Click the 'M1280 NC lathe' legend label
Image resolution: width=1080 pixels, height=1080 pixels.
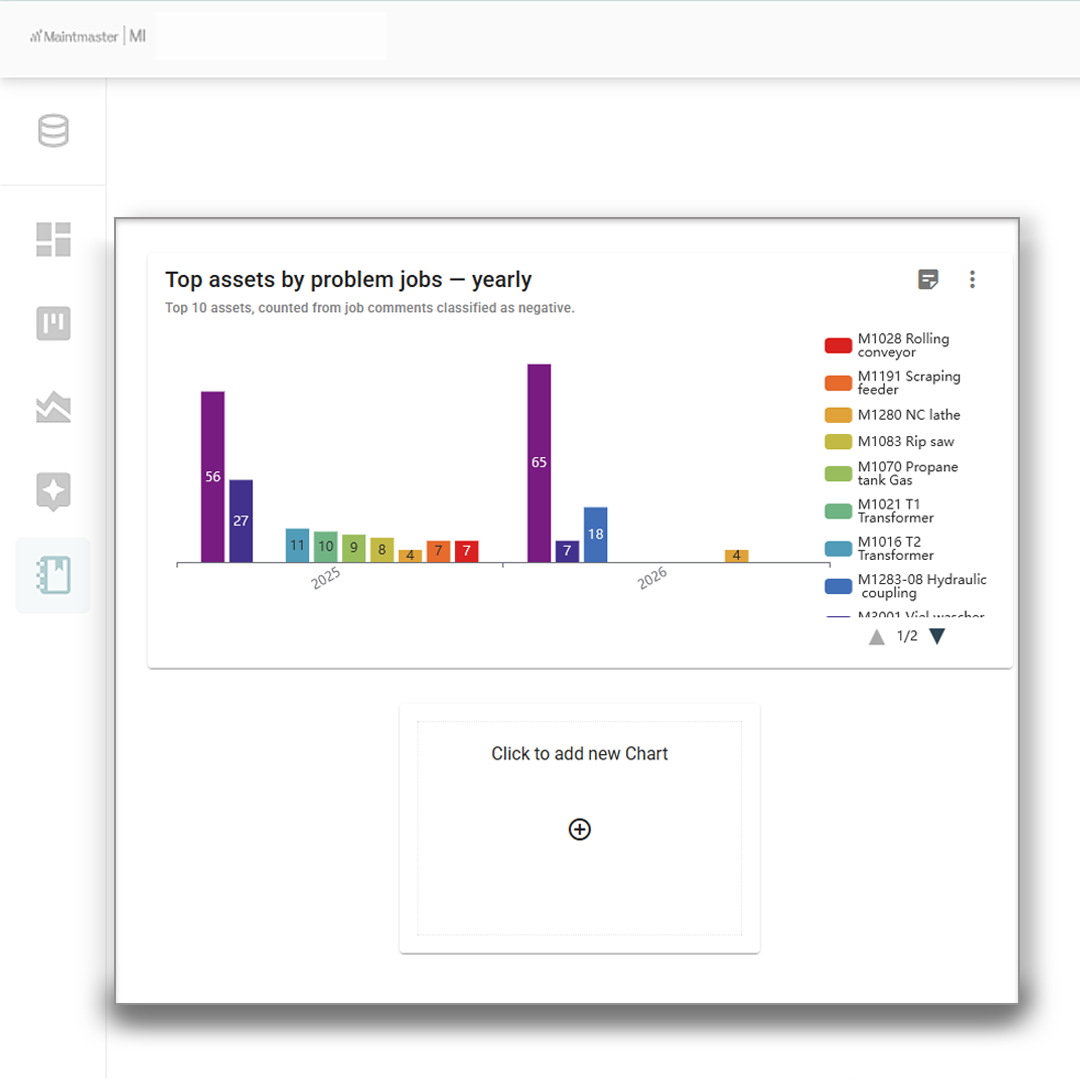click(908, 415)
